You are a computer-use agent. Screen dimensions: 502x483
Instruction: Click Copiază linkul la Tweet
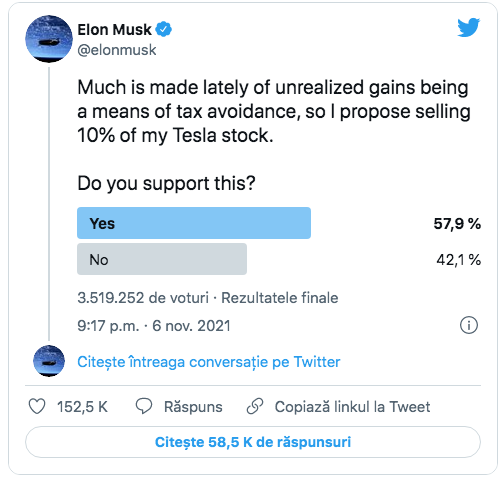(x=352, y=407)
